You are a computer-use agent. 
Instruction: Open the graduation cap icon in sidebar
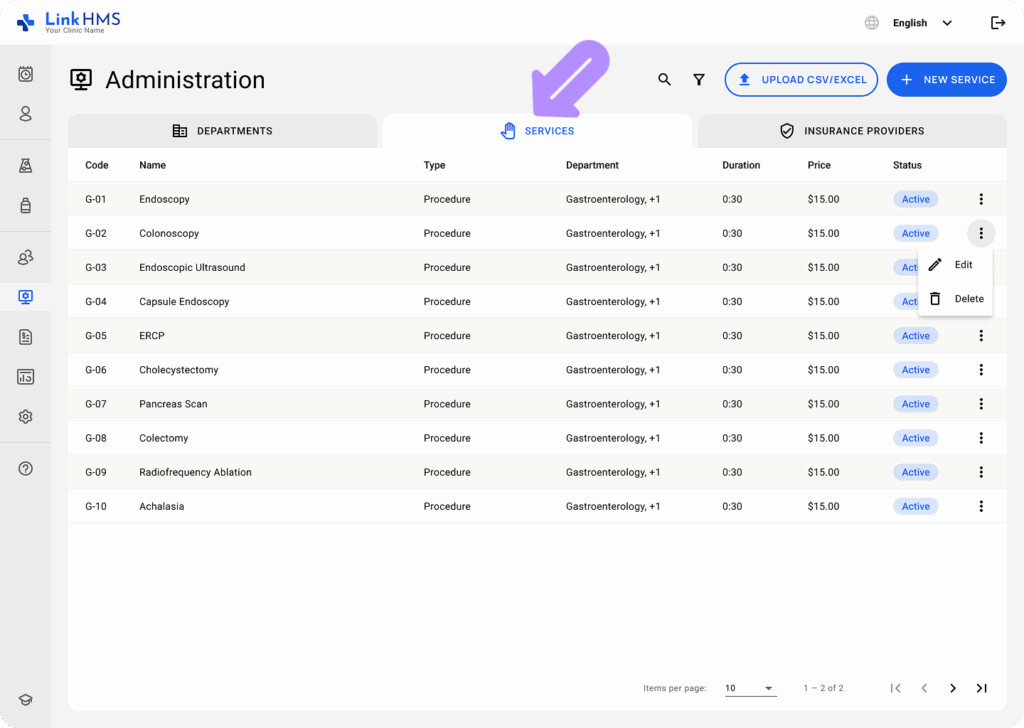point(26,701)
